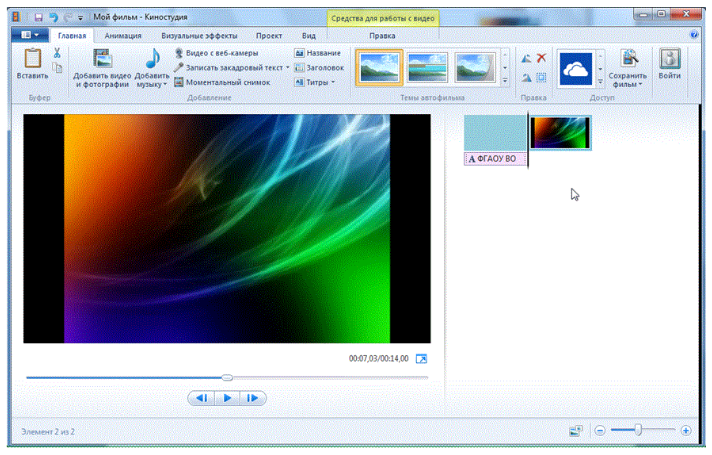
Task: Click the Redo arrow in quick access toolbar
Action: click(x=68, y=17)
